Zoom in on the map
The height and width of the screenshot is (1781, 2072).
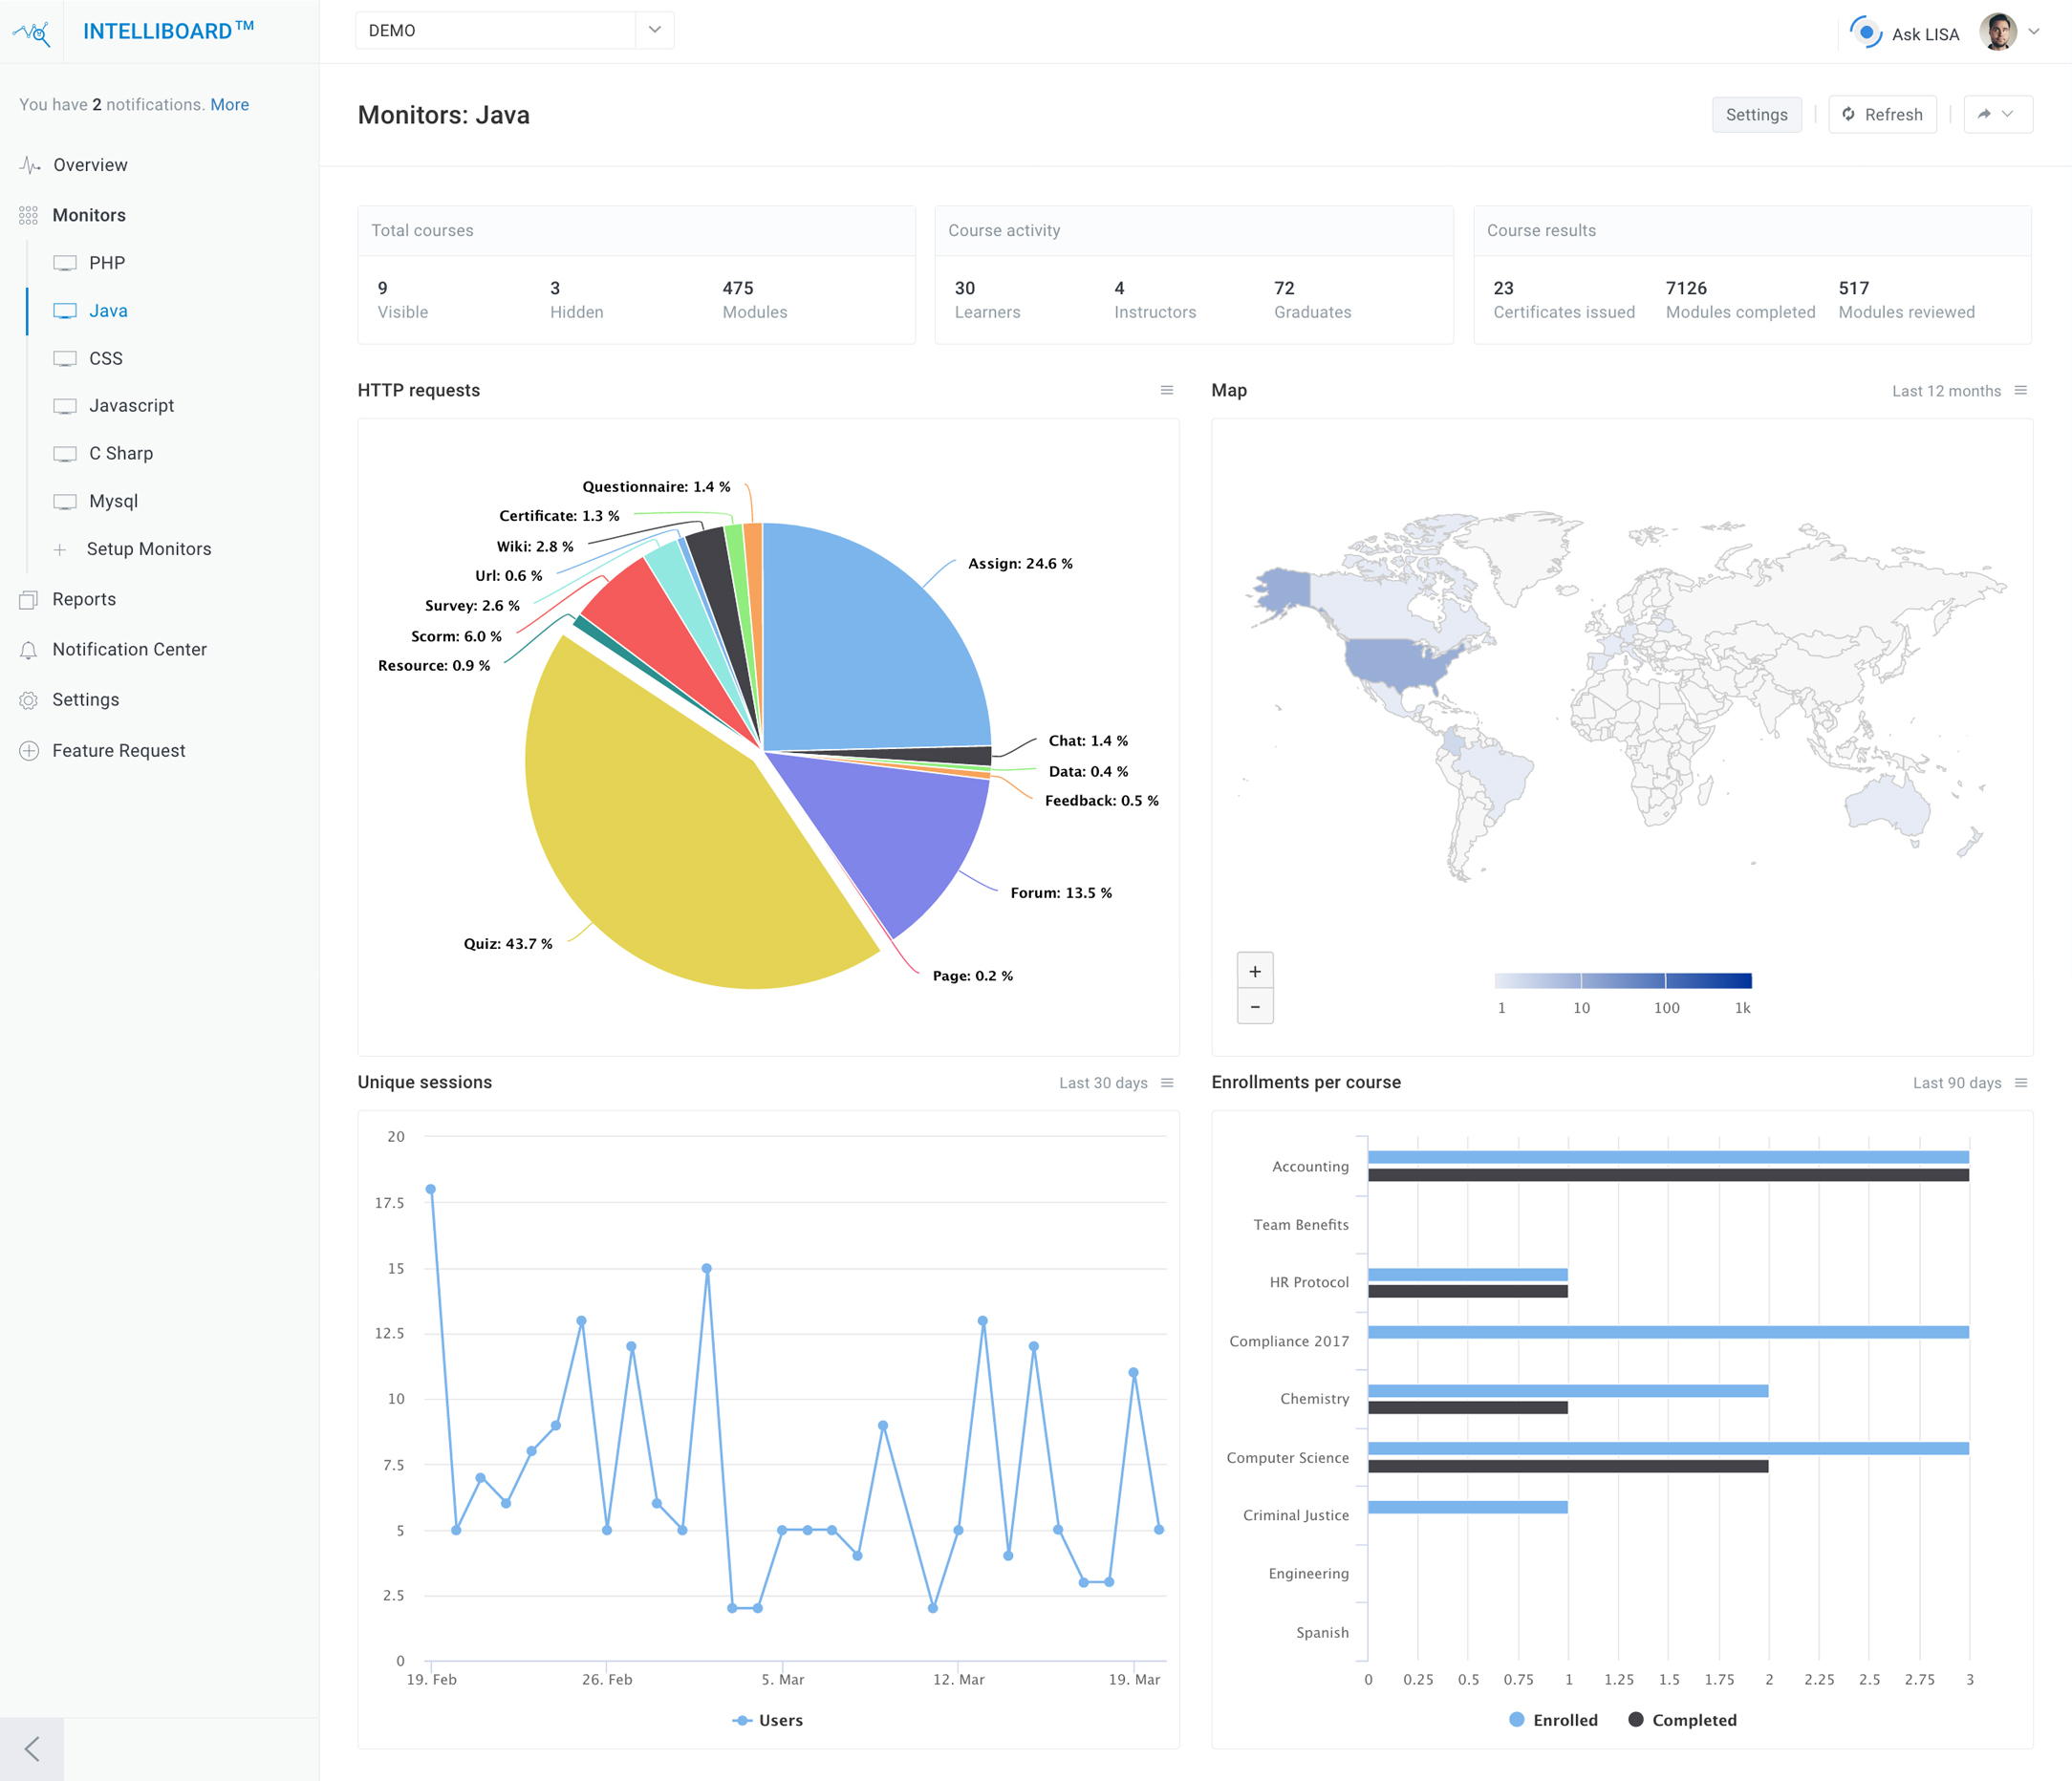click(1254, 971)
